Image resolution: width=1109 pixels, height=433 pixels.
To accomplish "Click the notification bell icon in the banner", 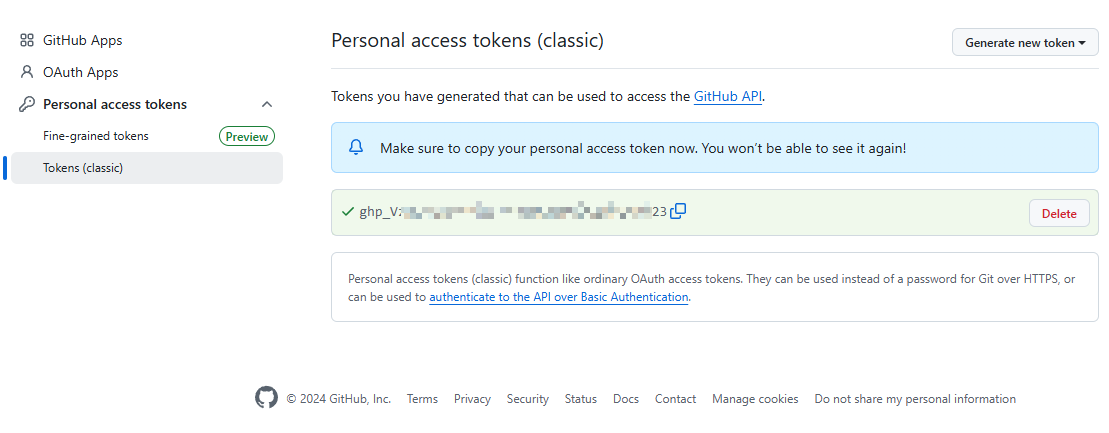I will click(356, 148).
